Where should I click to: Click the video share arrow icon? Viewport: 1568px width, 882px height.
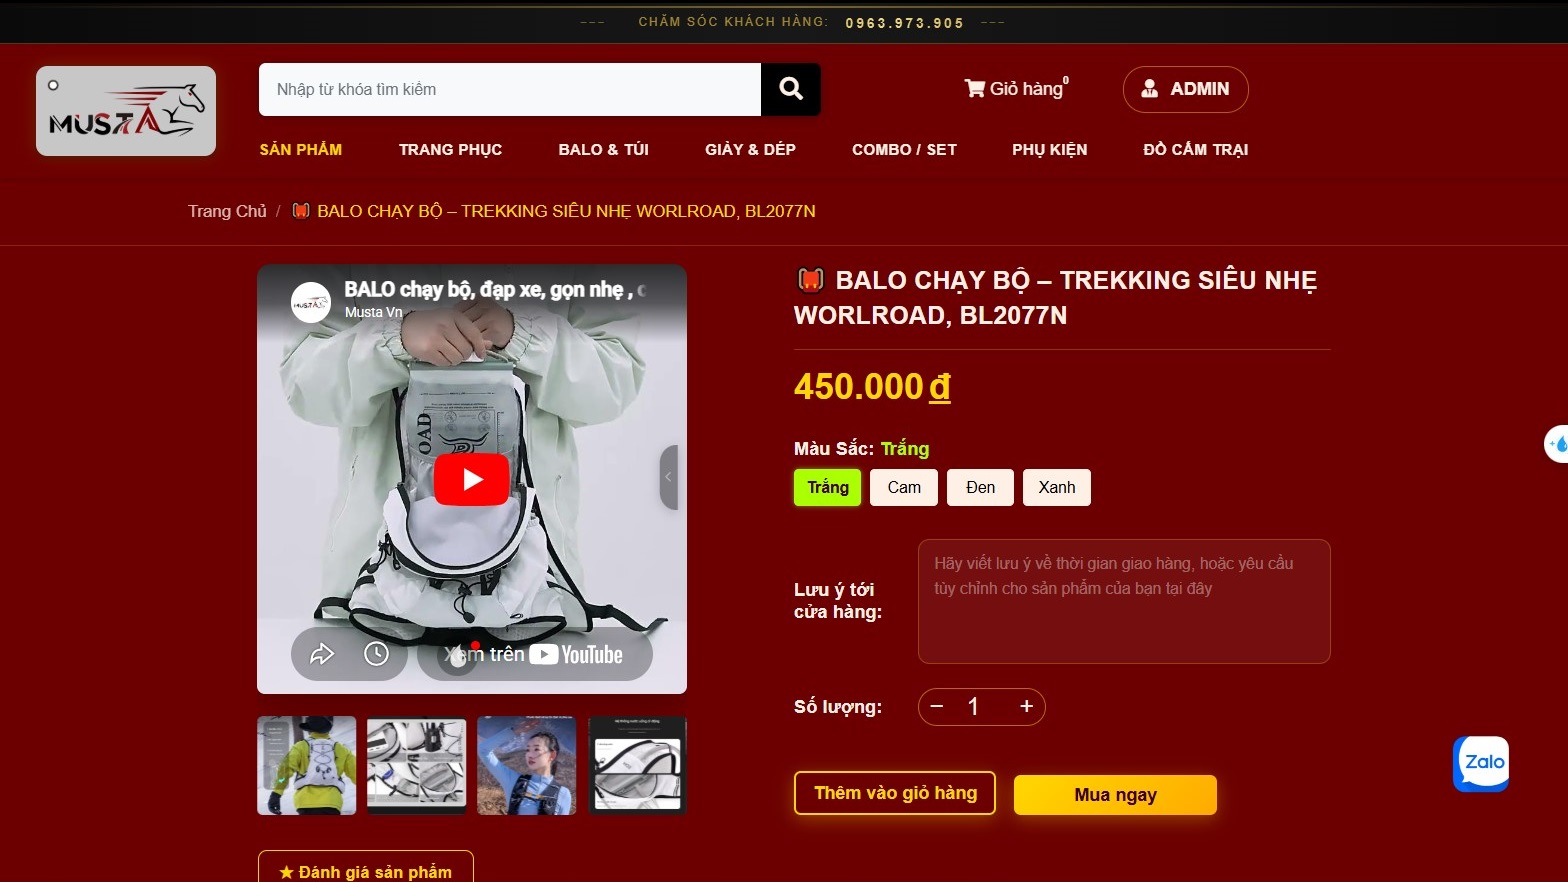click(321, 654)
